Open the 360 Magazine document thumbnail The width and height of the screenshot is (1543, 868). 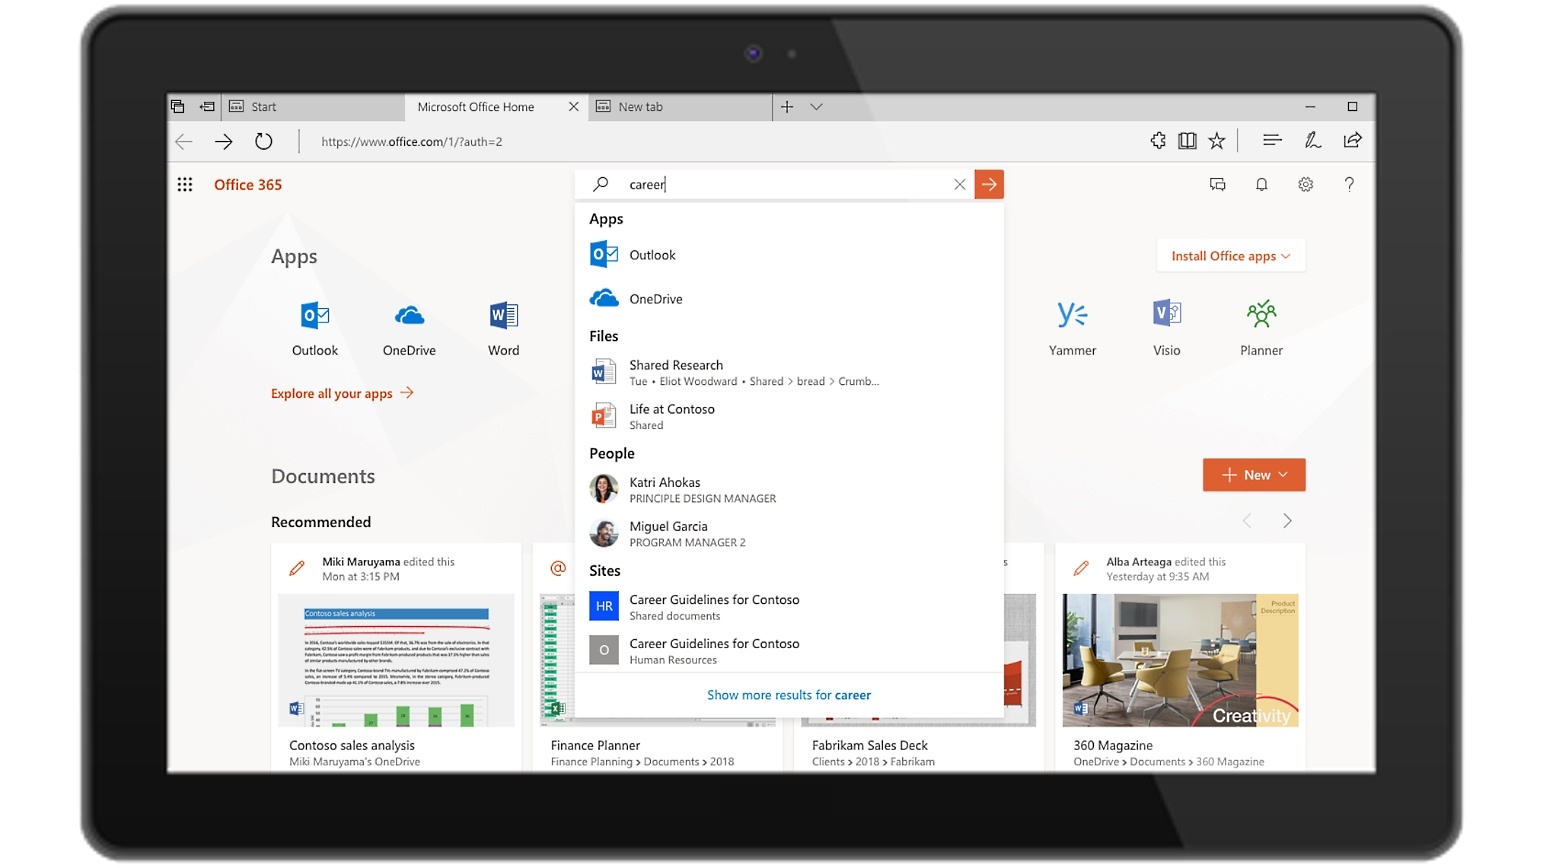(1180, 660)
